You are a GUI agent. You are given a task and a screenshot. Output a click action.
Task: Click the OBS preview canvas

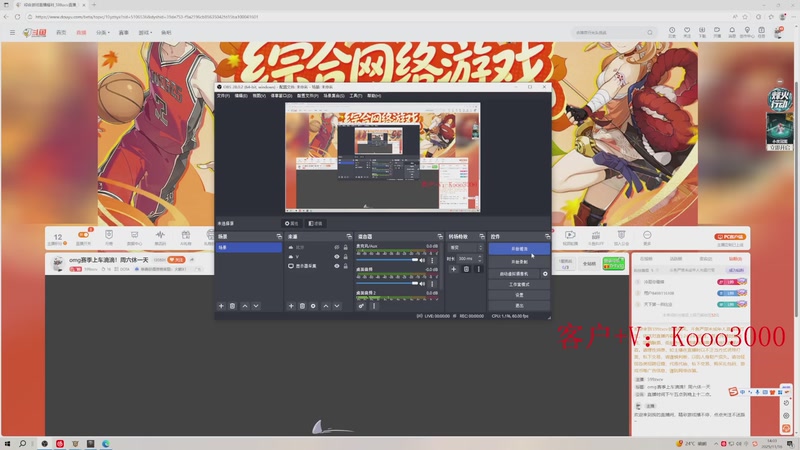click(383, 157)
